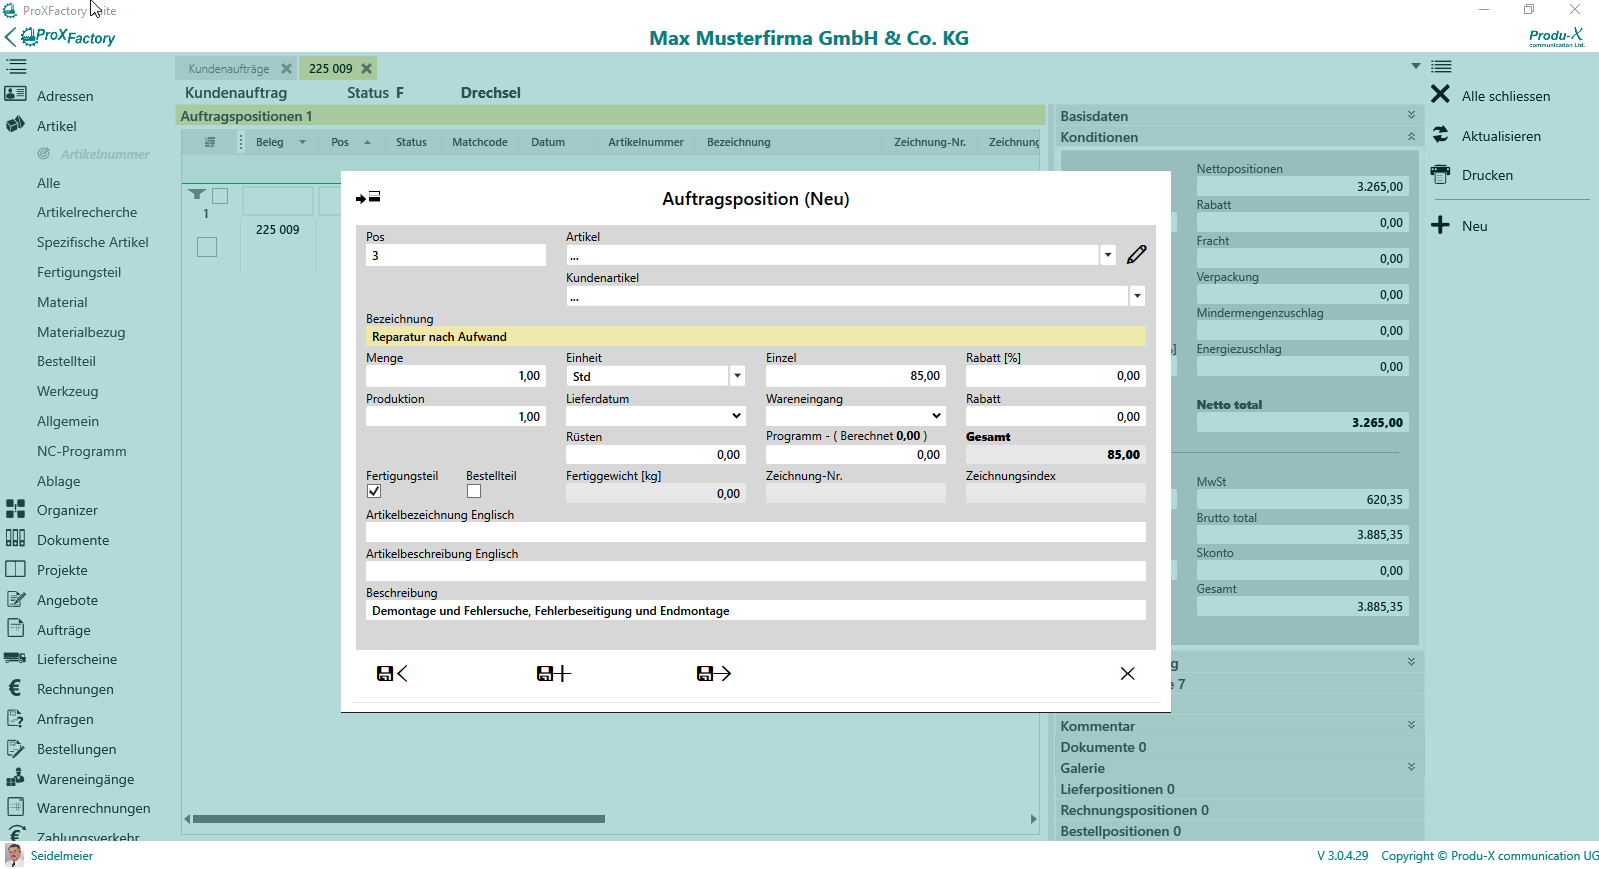1599x869 pixels.
Task: Sort by the Pos column header
Action: 341,142
